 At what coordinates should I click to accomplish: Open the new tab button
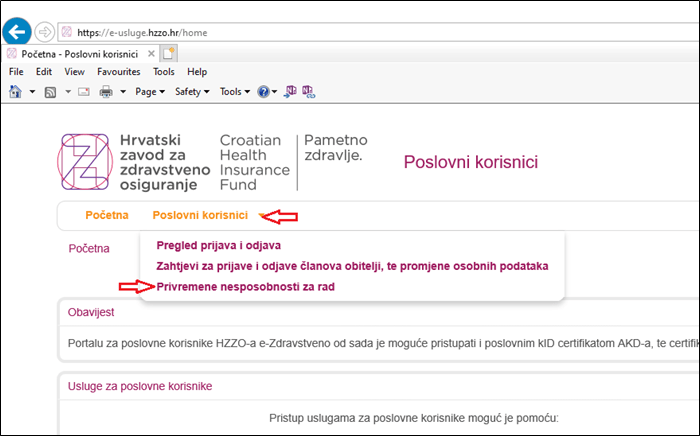point(169,53)
